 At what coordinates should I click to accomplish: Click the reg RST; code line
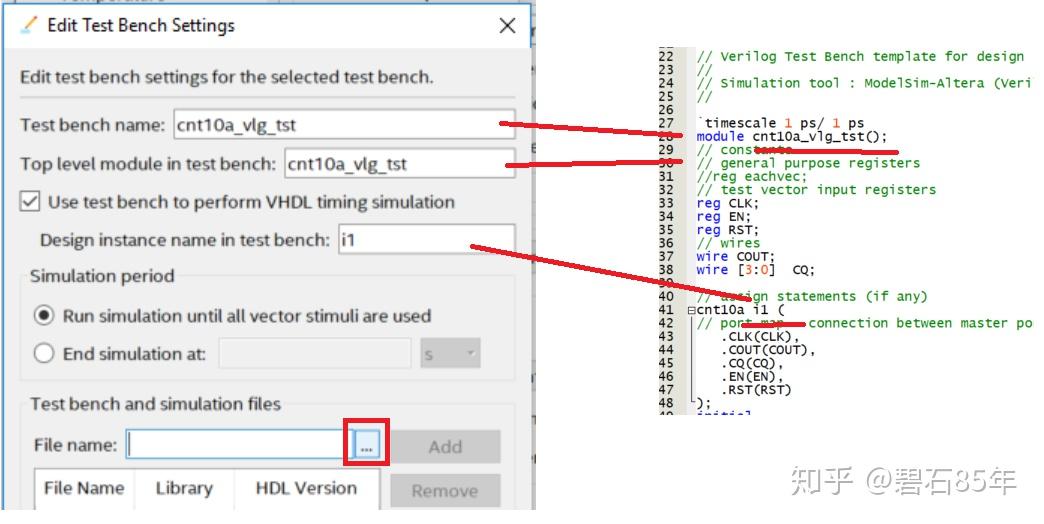pos(727,230)
